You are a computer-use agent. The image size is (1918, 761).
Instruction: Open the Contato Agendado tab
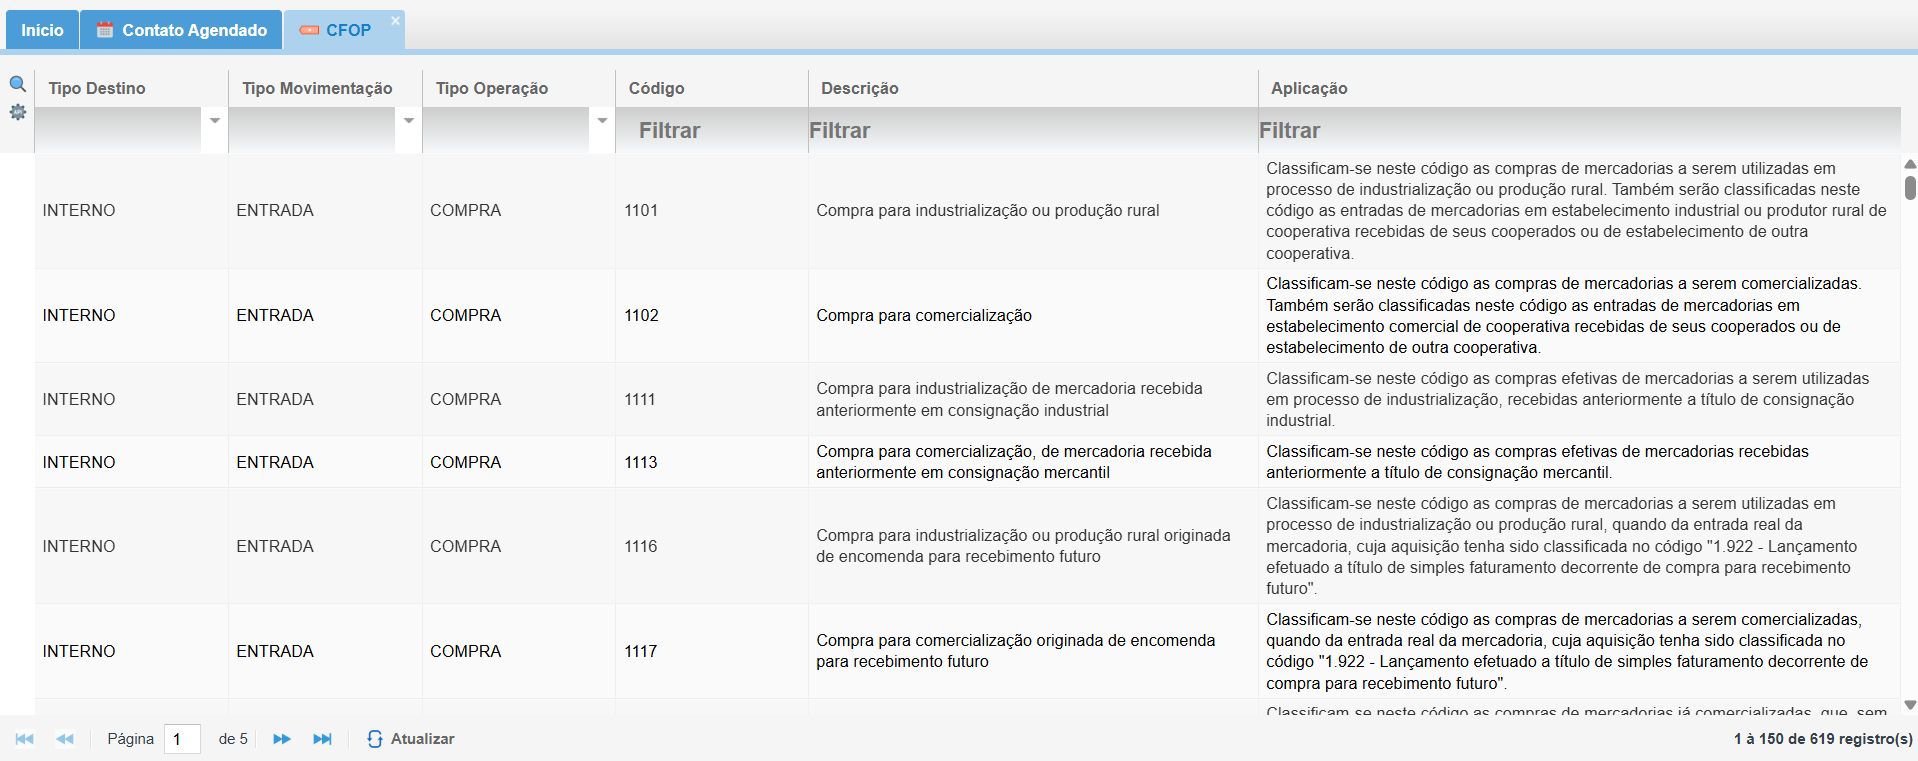[182, 30]
